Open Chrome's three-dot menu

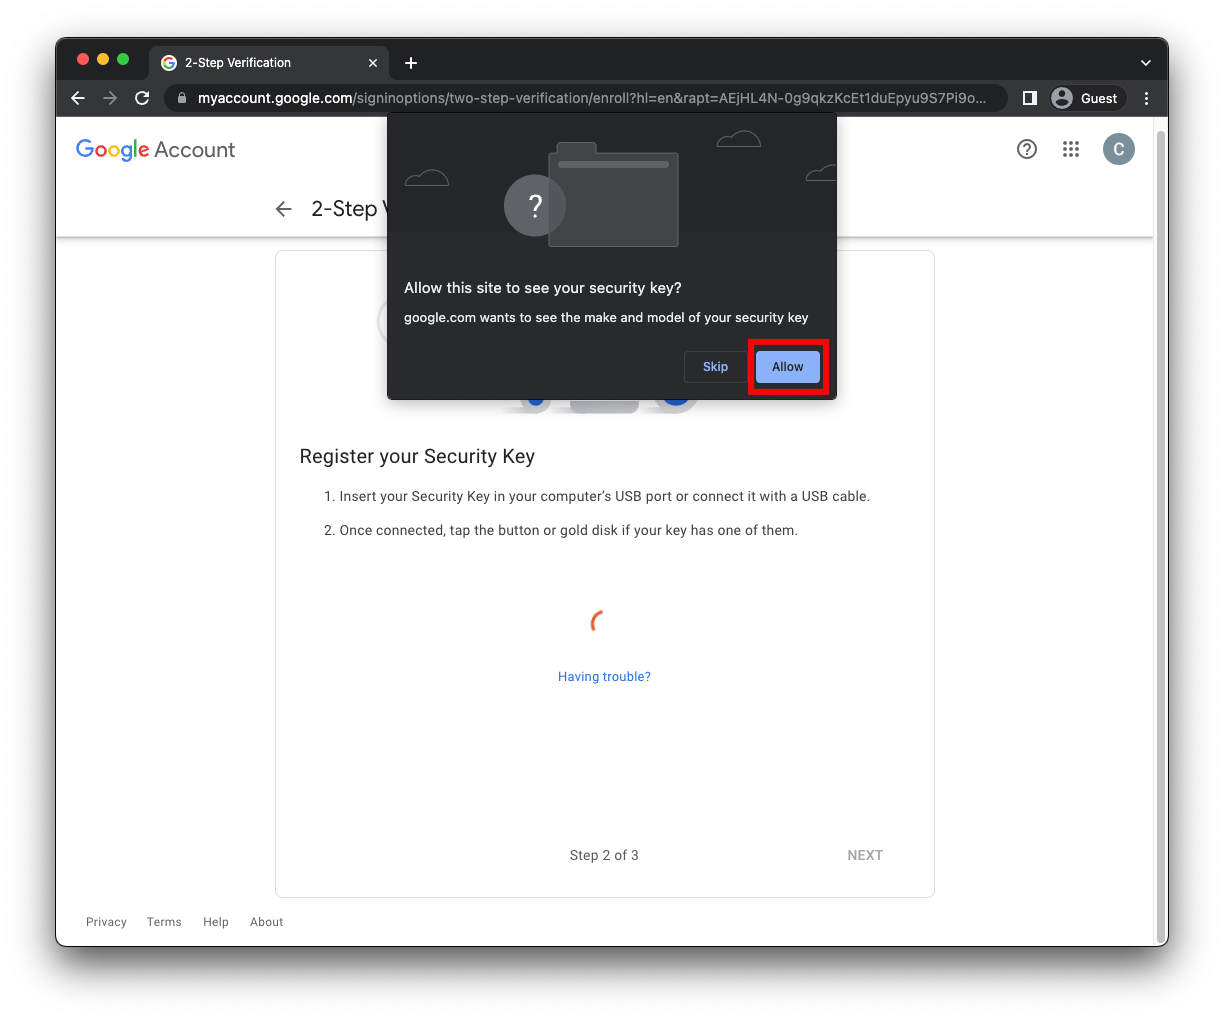click(x=1146, y=98)
